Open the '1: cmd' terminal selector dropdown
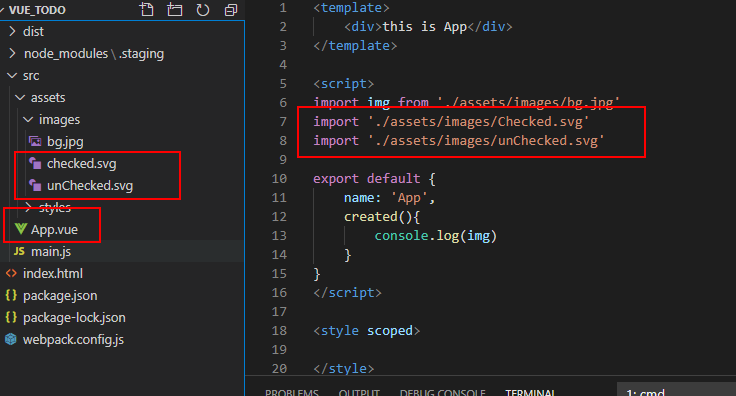The width and height of the screenshot is (736, 396). tap(676, 390)
